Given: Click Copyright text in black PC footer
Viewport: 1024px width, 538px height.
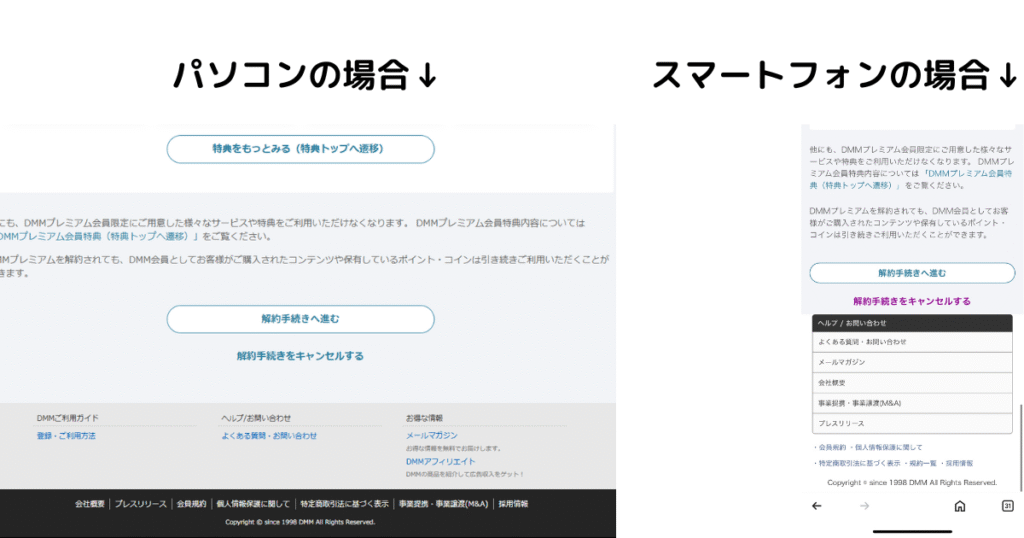Looking at the screenshot, I should click(x=300, y=522).
